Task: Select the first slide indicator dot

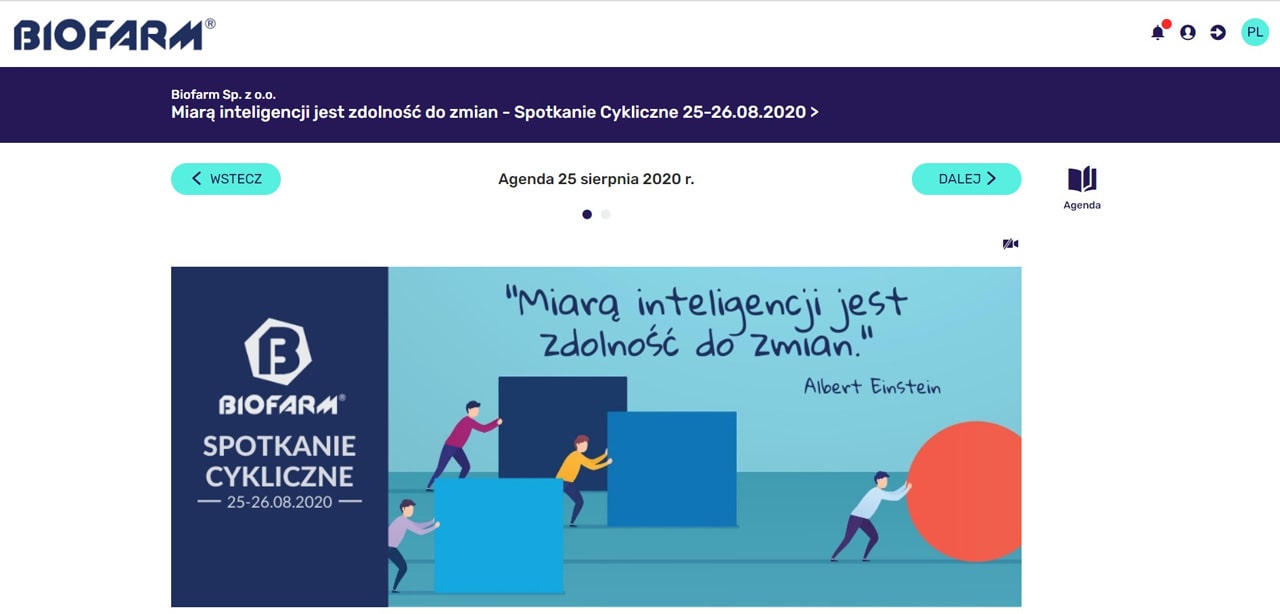Action: [587, 214]
